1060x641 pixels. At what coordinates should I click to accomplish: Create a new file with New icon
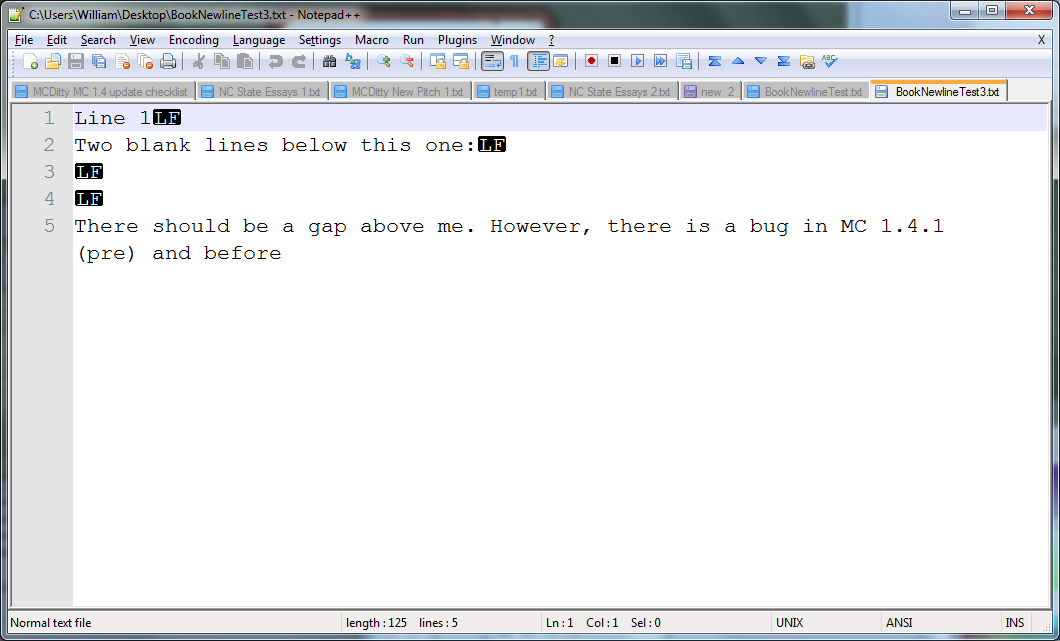point(30,62)
